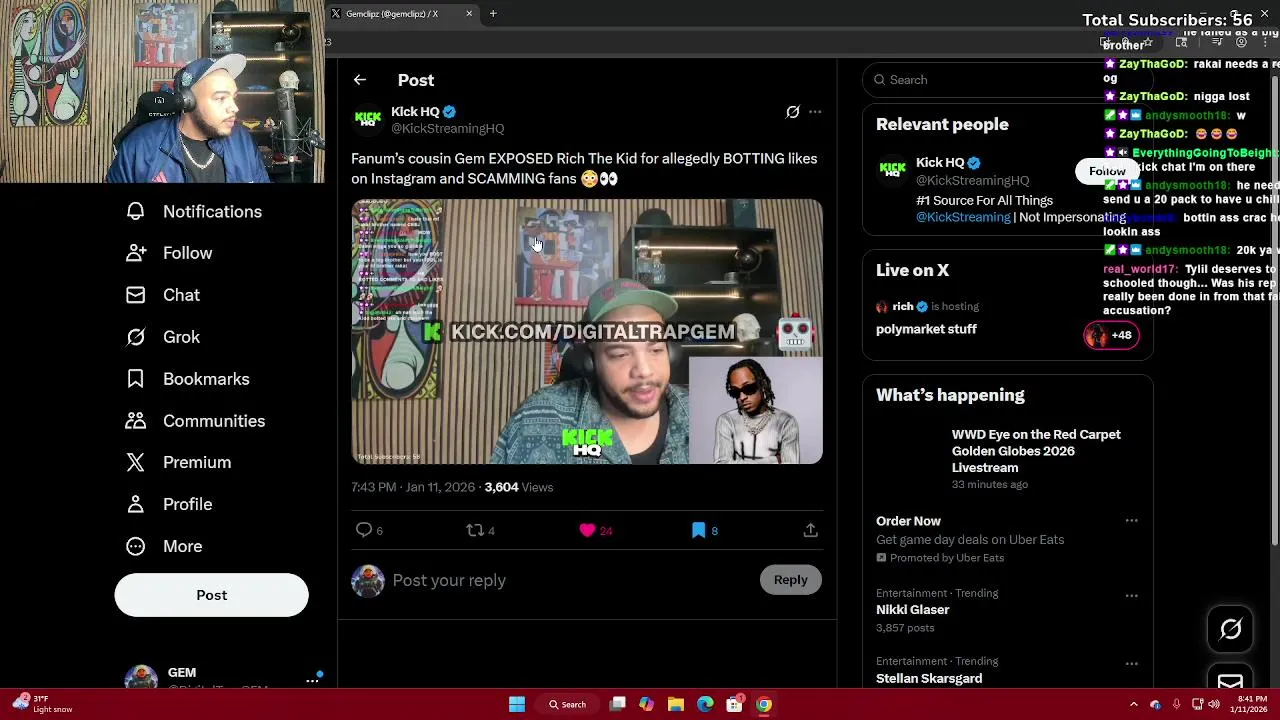This screenshot has width=1280, height=720.
Task: Click the 3,604 Views count
Action: tap(518, 487)
